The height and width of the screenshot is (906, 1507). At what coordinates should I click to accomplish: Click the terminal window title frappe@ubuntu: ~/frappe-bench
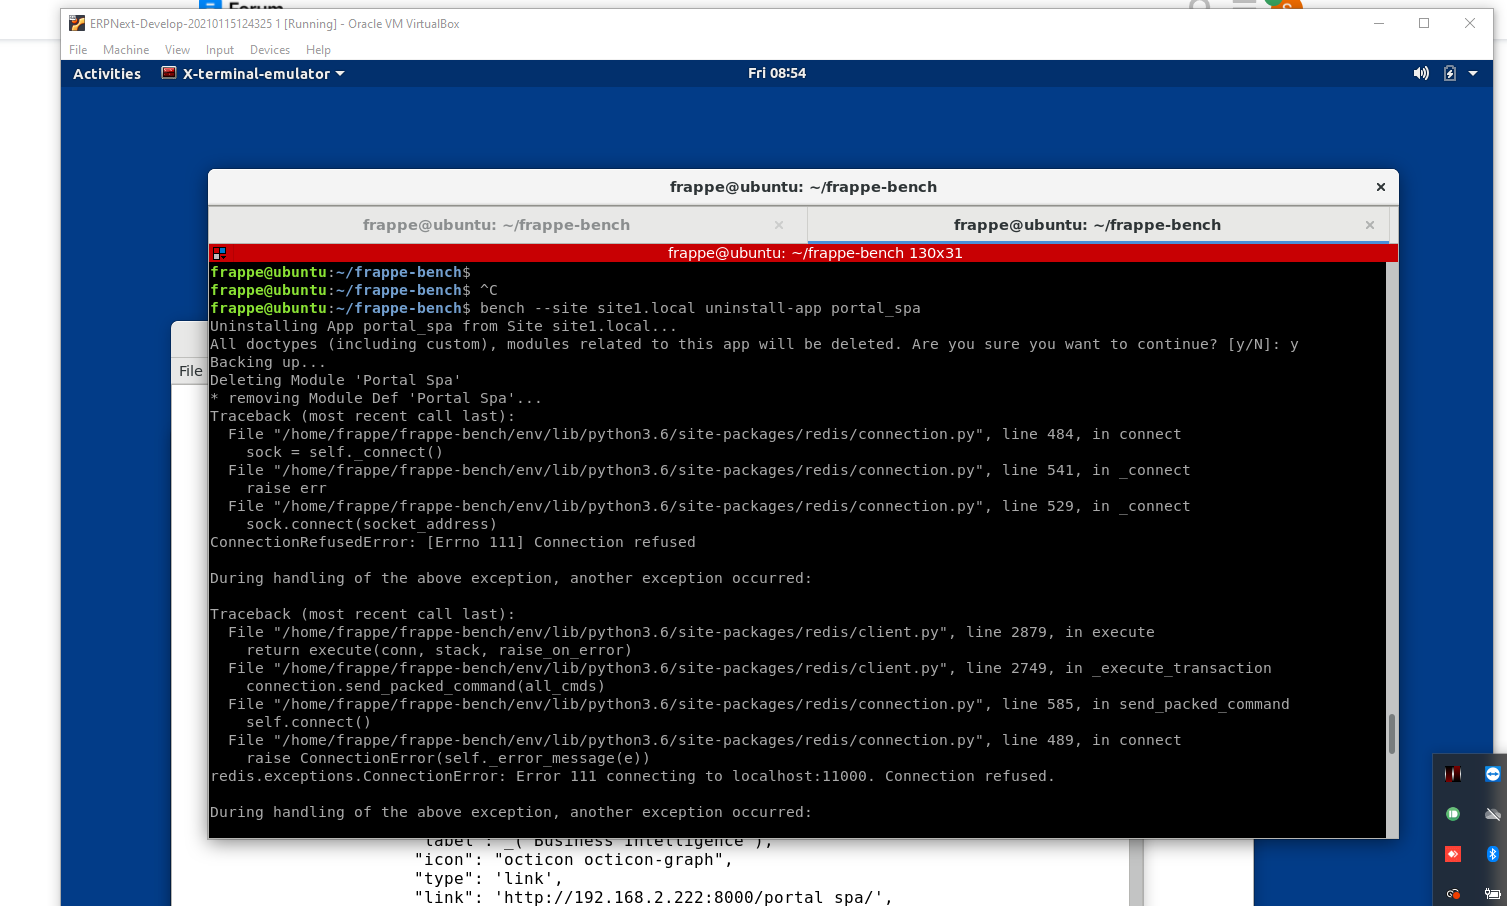point(803,187)
